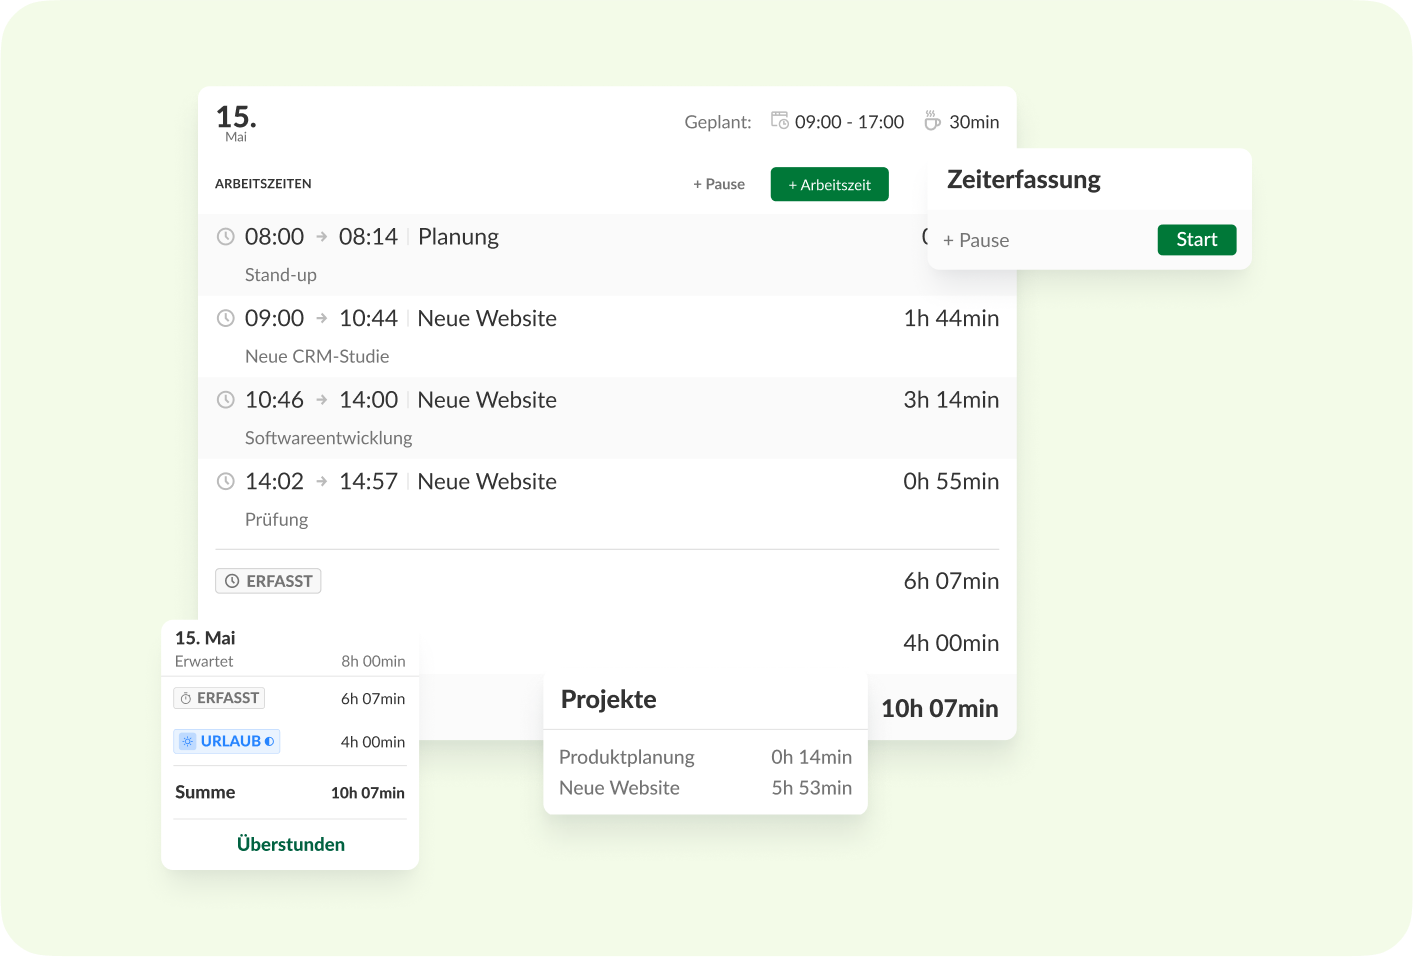Viewport: 1413px width, 957px height.
Task: Select the Planung project label
Action: (458, 237)
